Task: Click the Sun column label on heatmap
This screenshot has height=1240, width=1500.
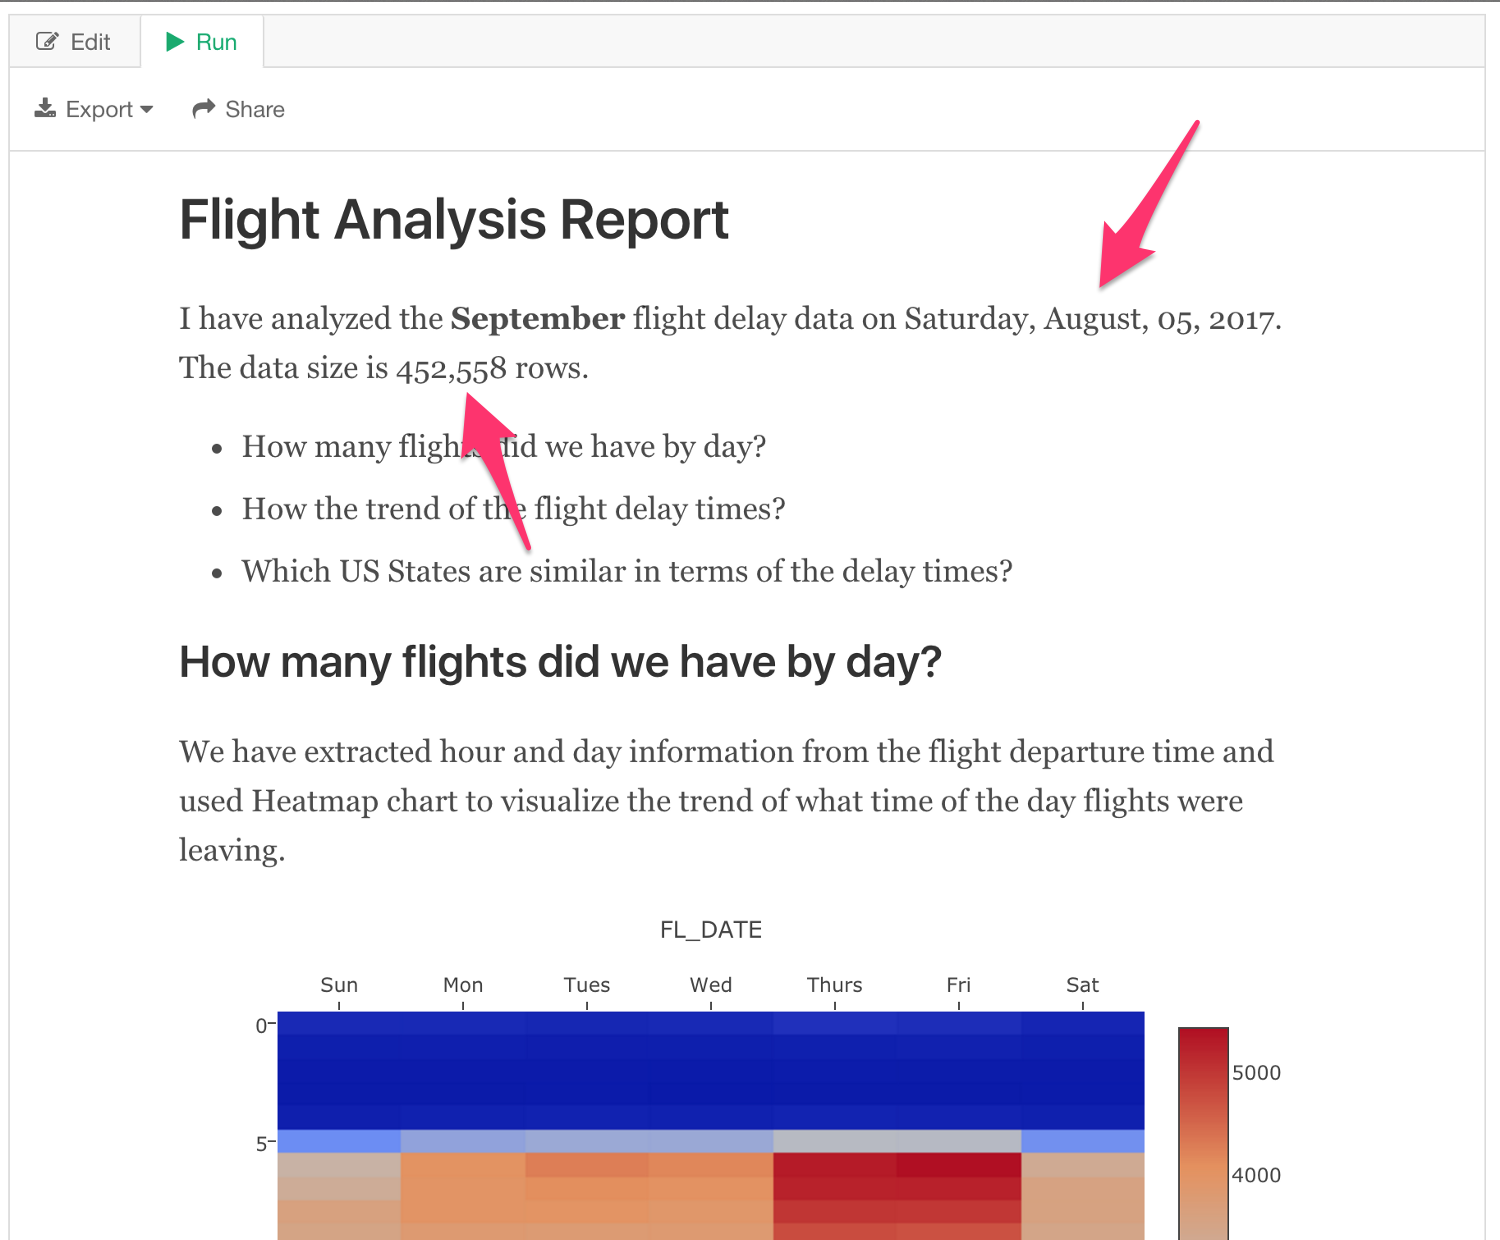Action: tap(339, 985)
